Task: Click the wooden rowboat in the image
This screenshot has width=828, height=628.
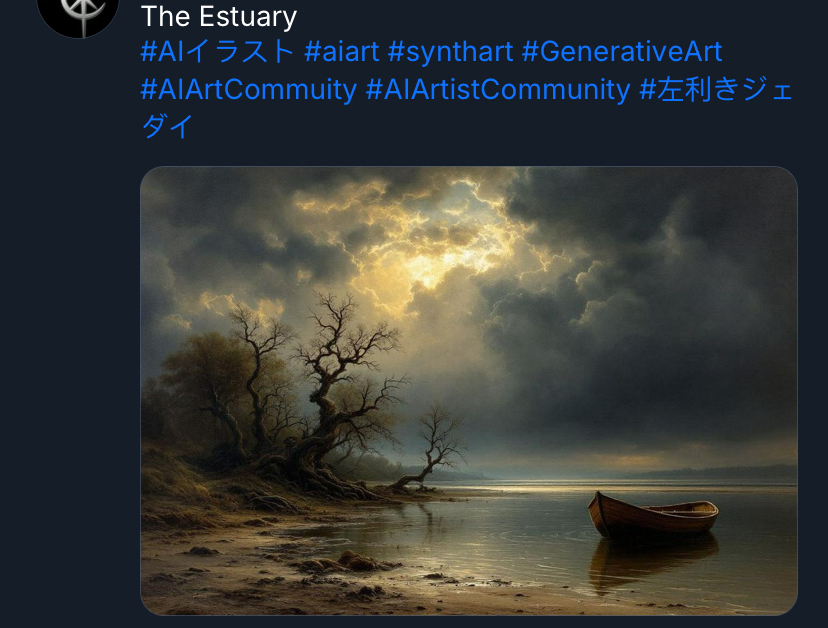Action: pyautogui.click(x=653, y=515)
